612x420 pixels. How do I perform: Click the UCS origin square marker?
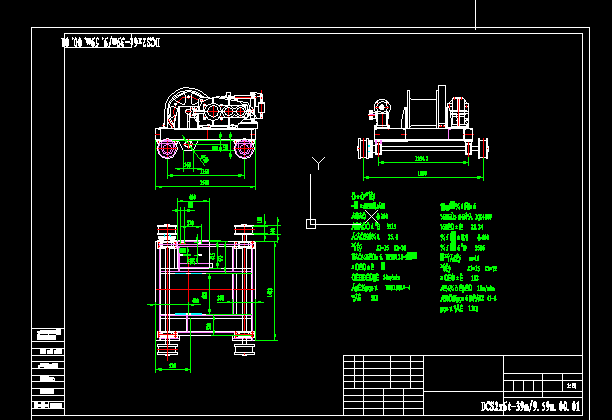311,223
